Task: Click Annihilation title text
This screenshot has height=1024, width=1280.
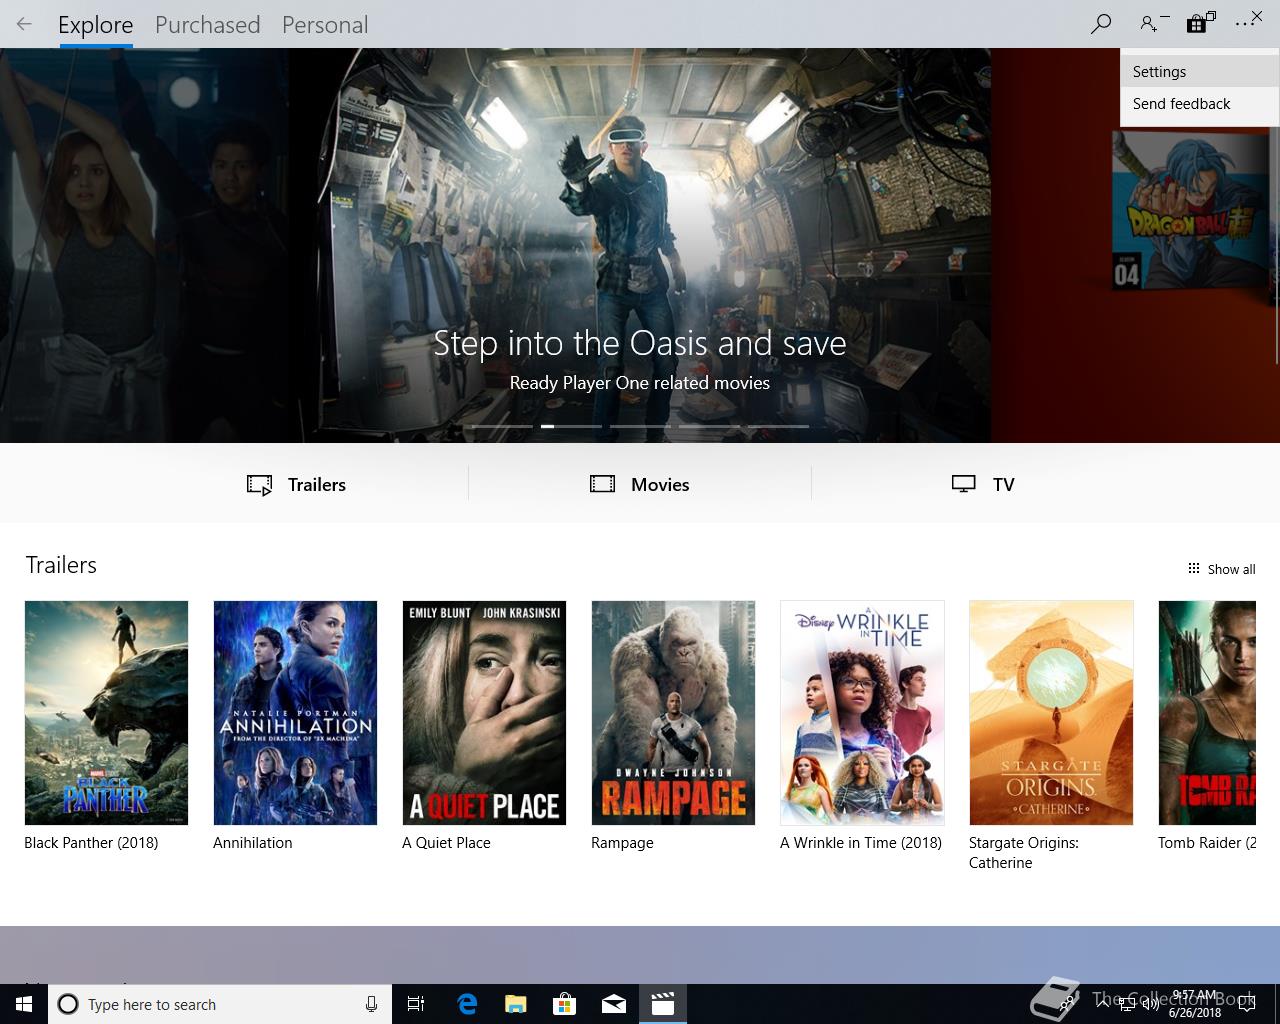Action: (253, 843)
